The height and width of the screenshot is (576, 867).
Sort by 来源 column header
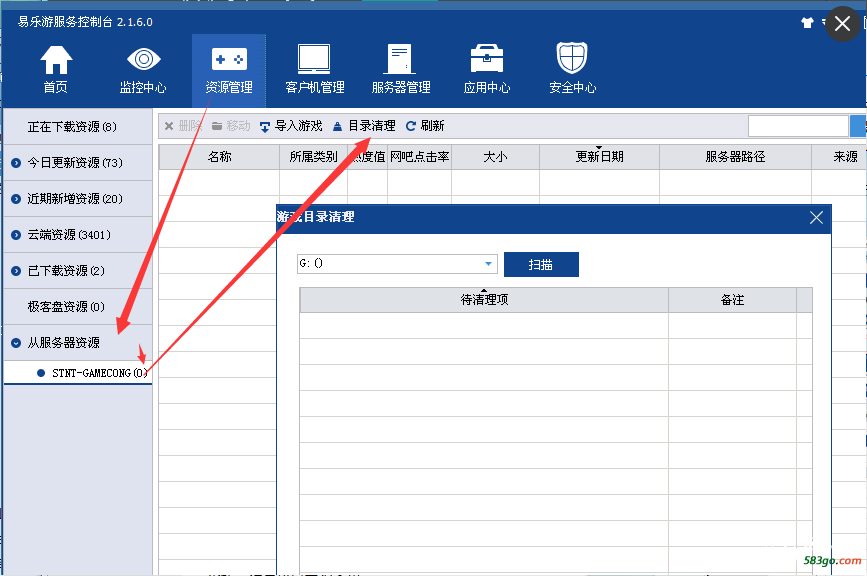[839, 157]
